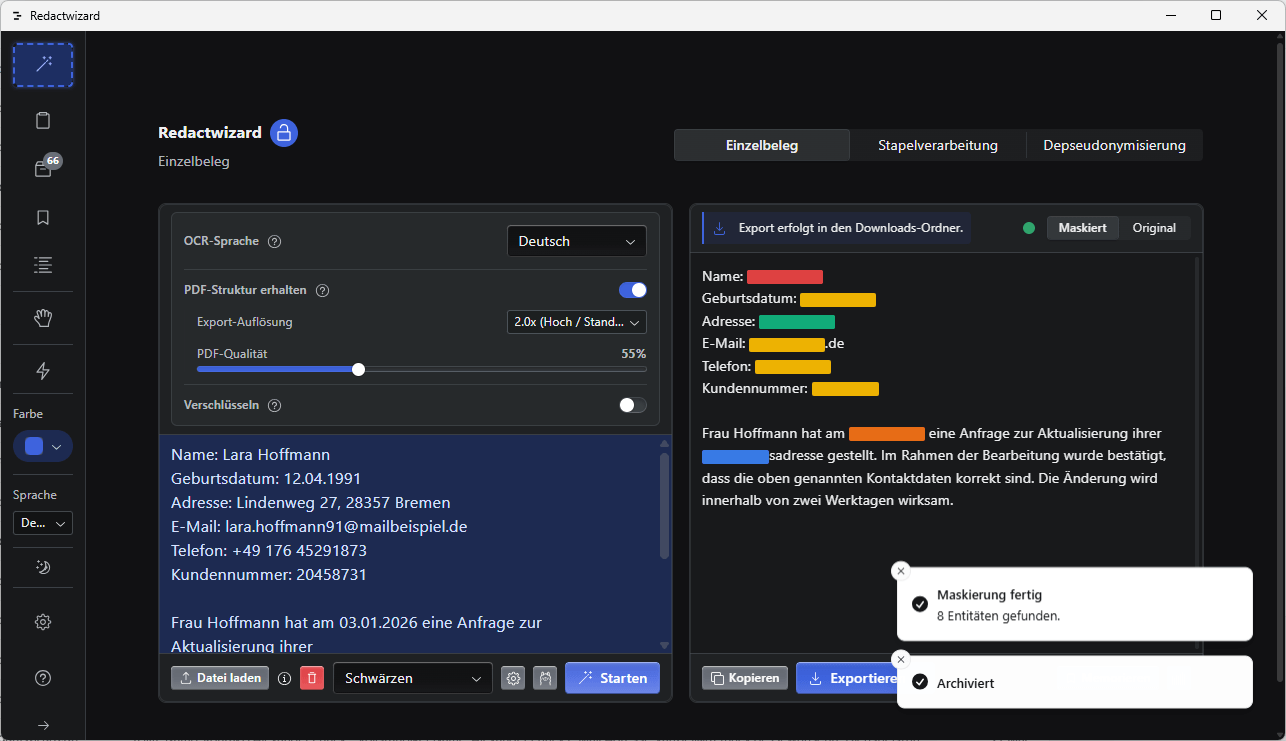Show help for OCR-Sprache
Image resolution: width=1286 pixels, height=741 pixels.
(275, 241)
